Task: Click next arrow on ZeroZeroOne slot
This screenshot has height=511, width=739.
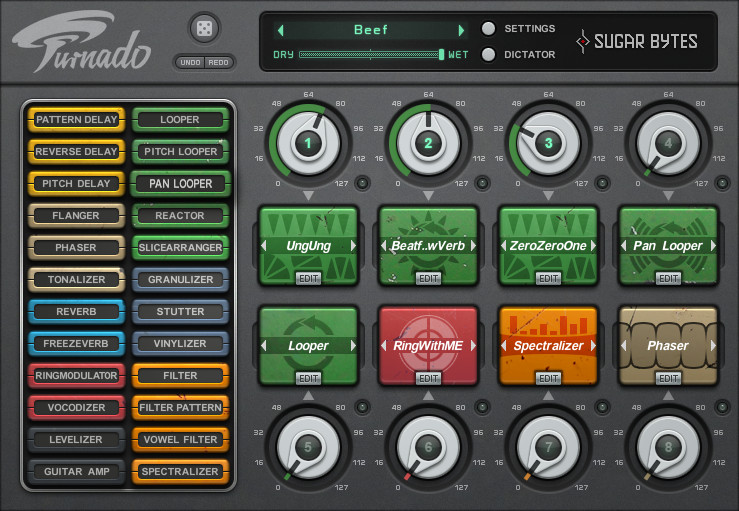Action: tap(593, 246)
